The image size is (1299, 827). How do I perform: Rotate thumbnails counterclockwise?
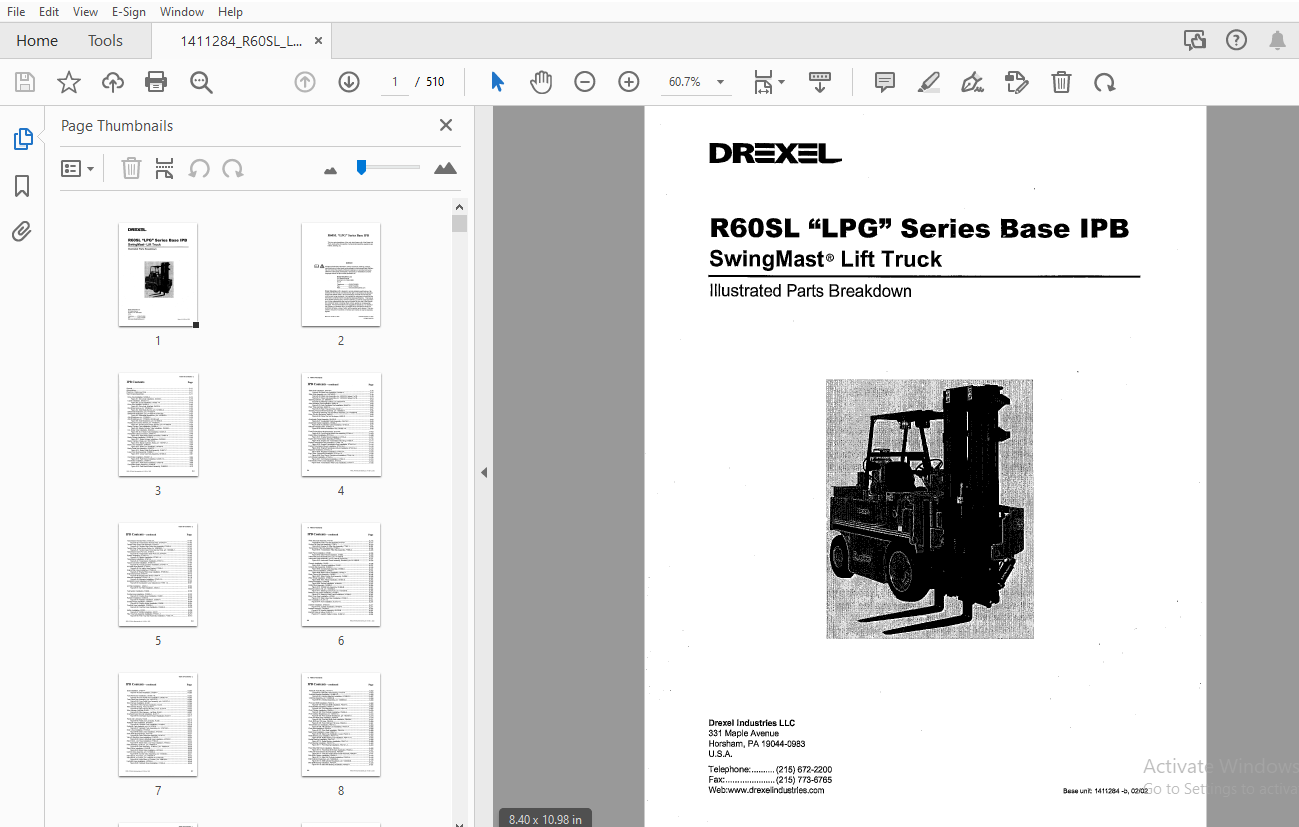(x=199, y=169)
